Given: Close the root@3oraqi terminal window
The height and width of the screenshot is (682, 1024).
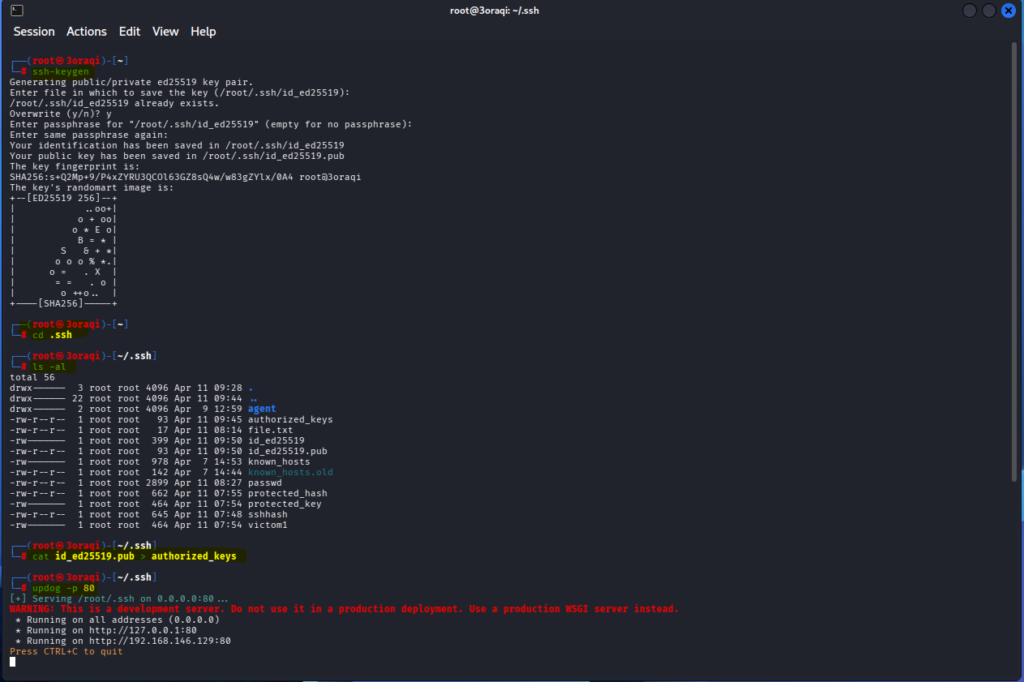Looking at the screenshot, I should [1008, 10].
